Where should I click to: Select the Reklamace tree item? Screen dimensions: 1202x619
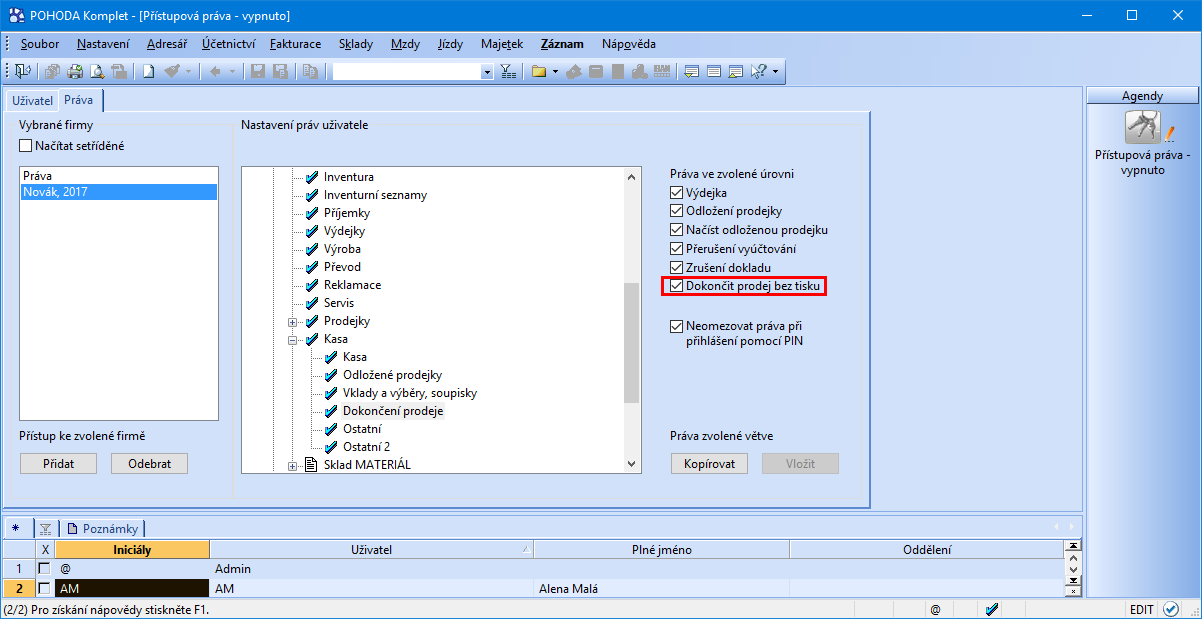tap(352, 285)
